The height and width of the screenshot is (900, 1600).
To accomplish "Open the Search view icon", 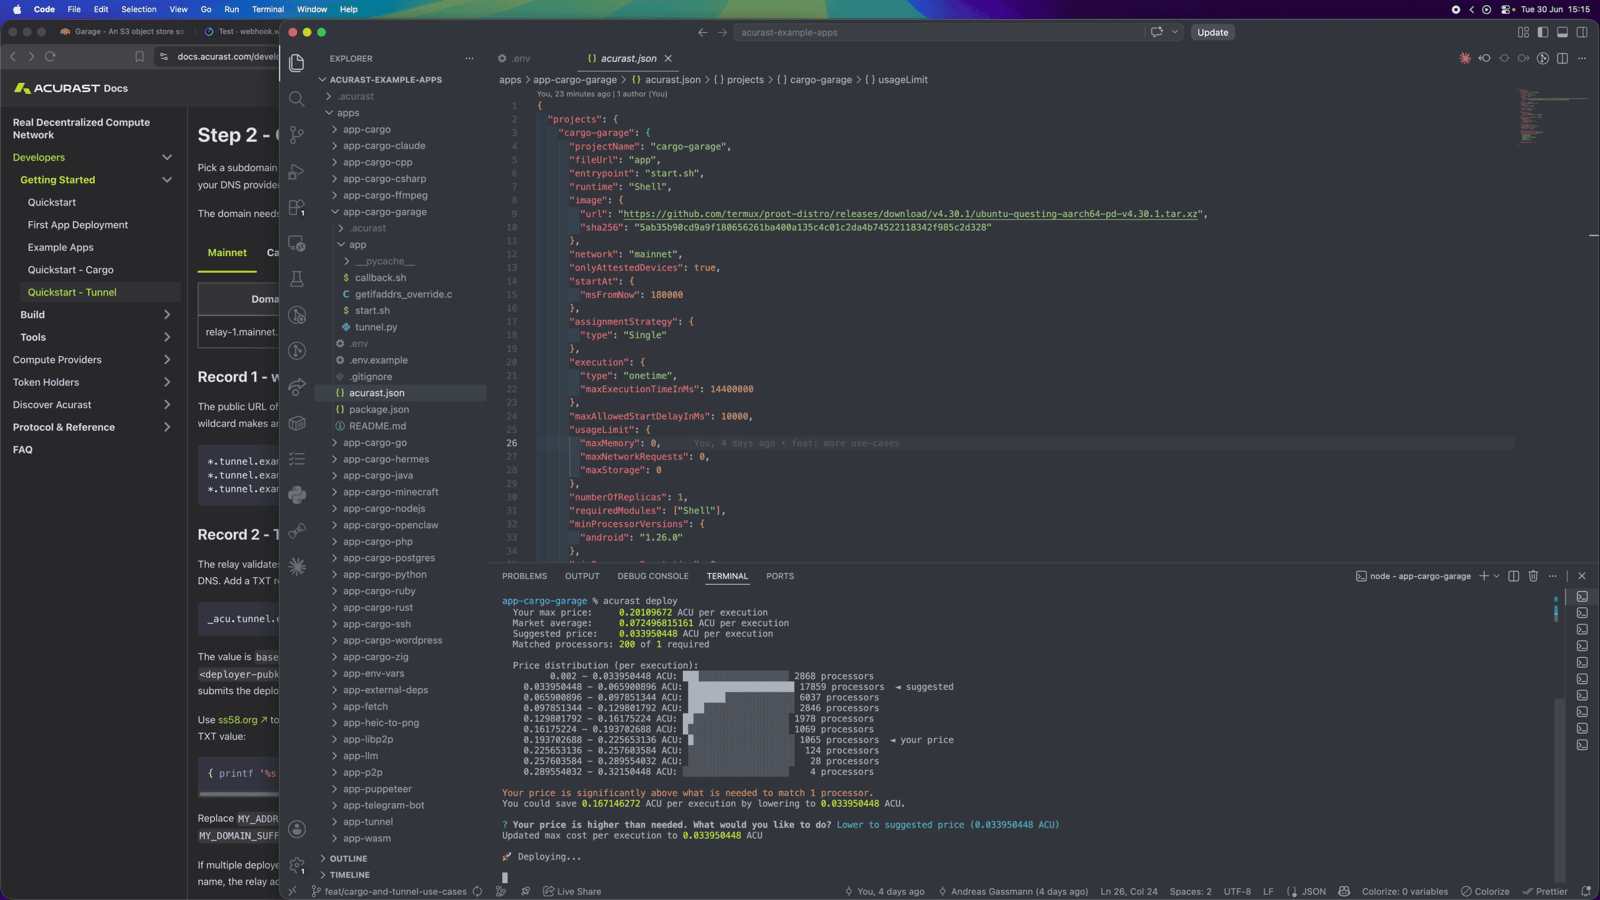I will pos(297,99).
